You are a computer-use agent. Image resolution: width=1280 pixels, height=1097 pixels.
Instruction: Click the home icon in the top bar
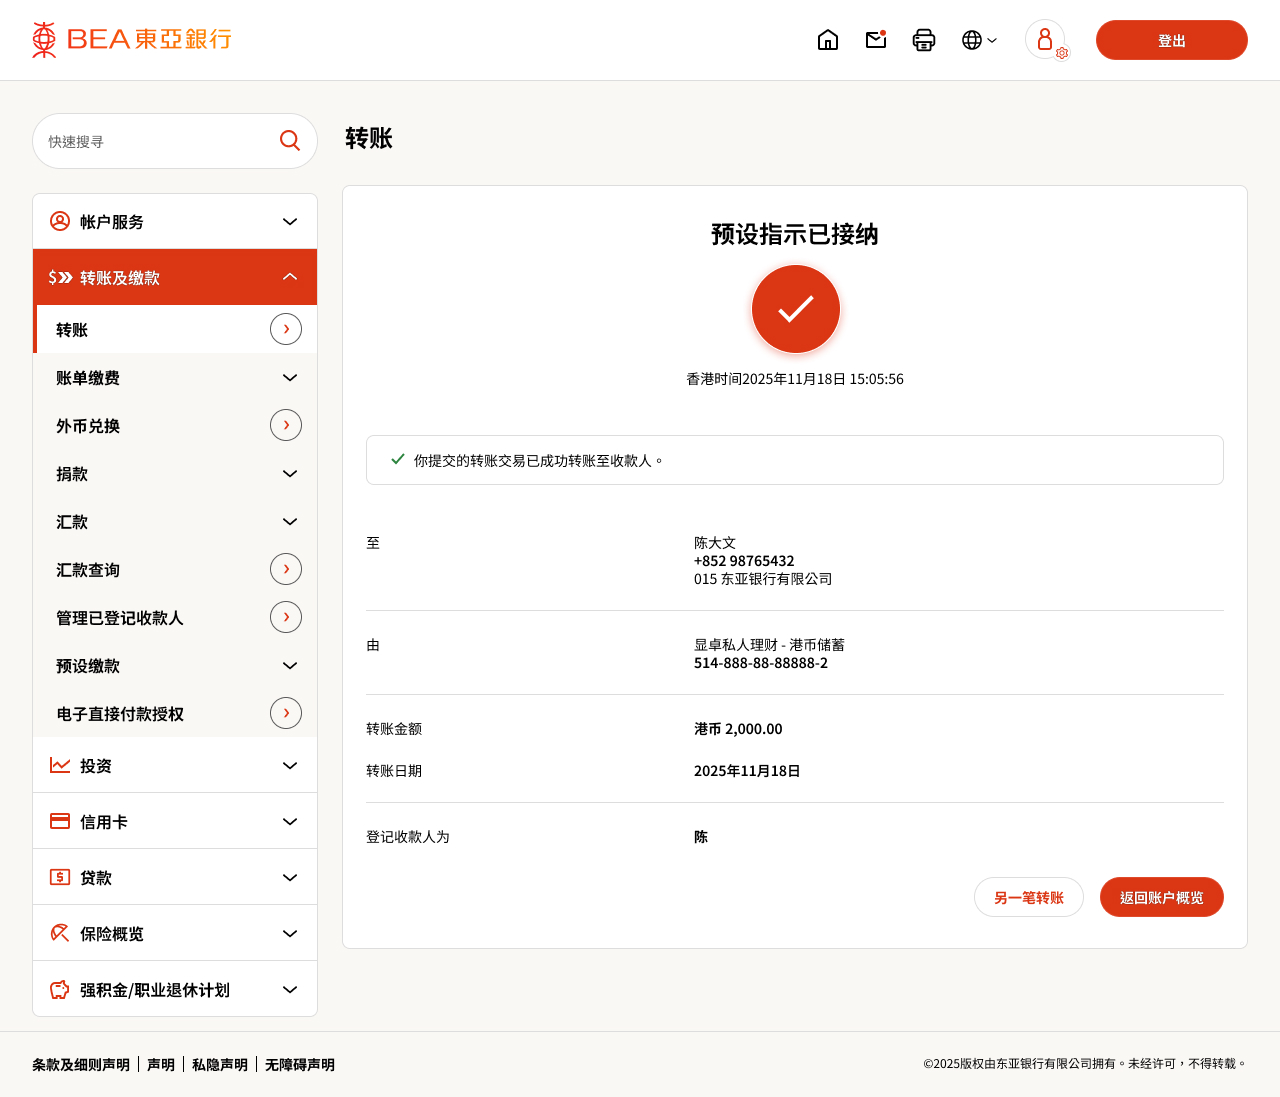[x=828, y=39]
